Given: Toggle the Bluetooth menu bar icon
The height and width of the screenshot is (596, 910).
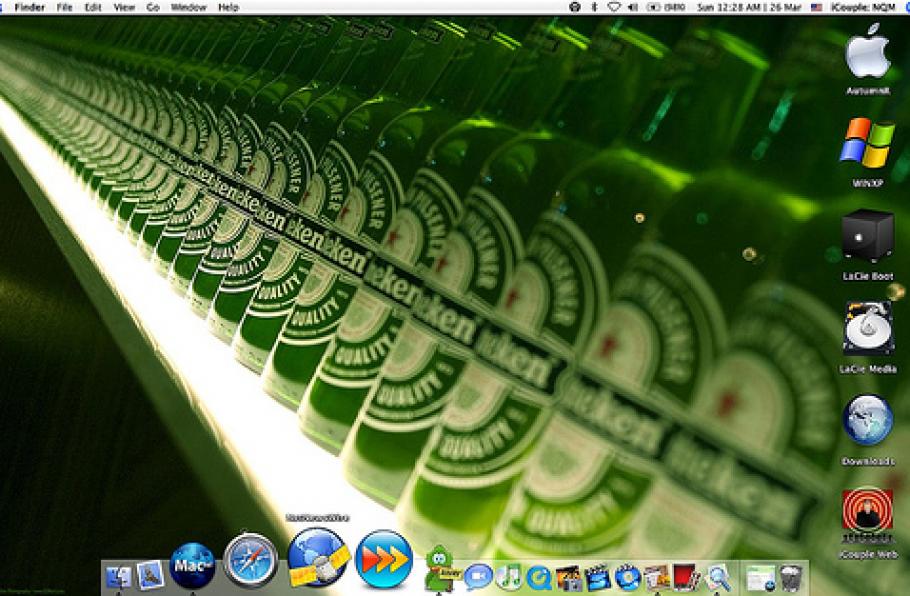Looking at the screenshot, I should [594, 7].
